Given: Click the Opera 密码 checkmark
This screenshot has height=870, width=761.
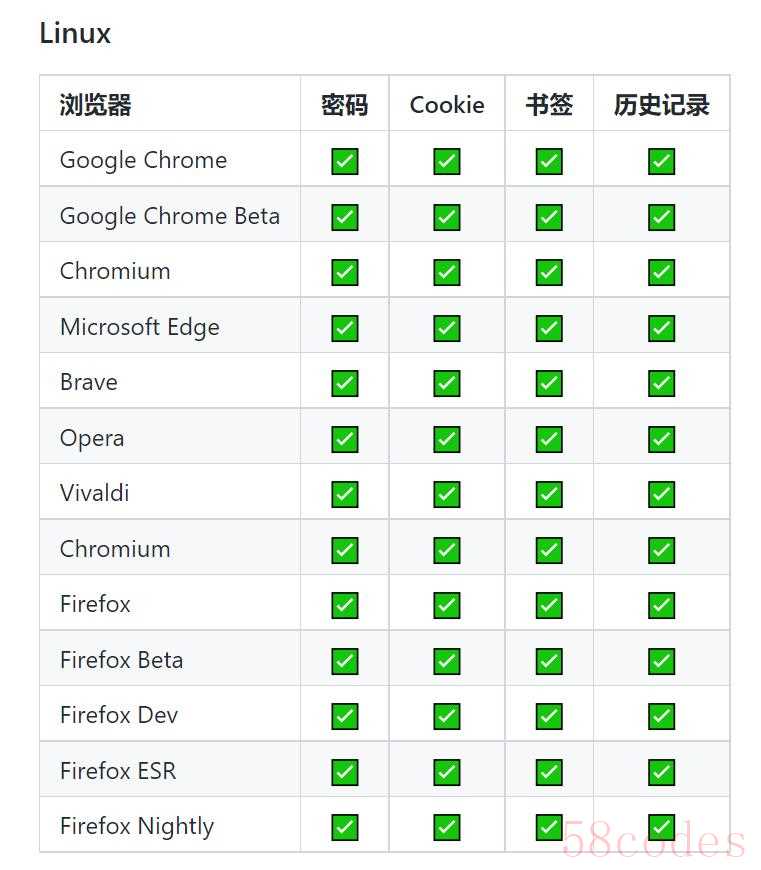Looking at the screenshot, I should tap(344, 439).
